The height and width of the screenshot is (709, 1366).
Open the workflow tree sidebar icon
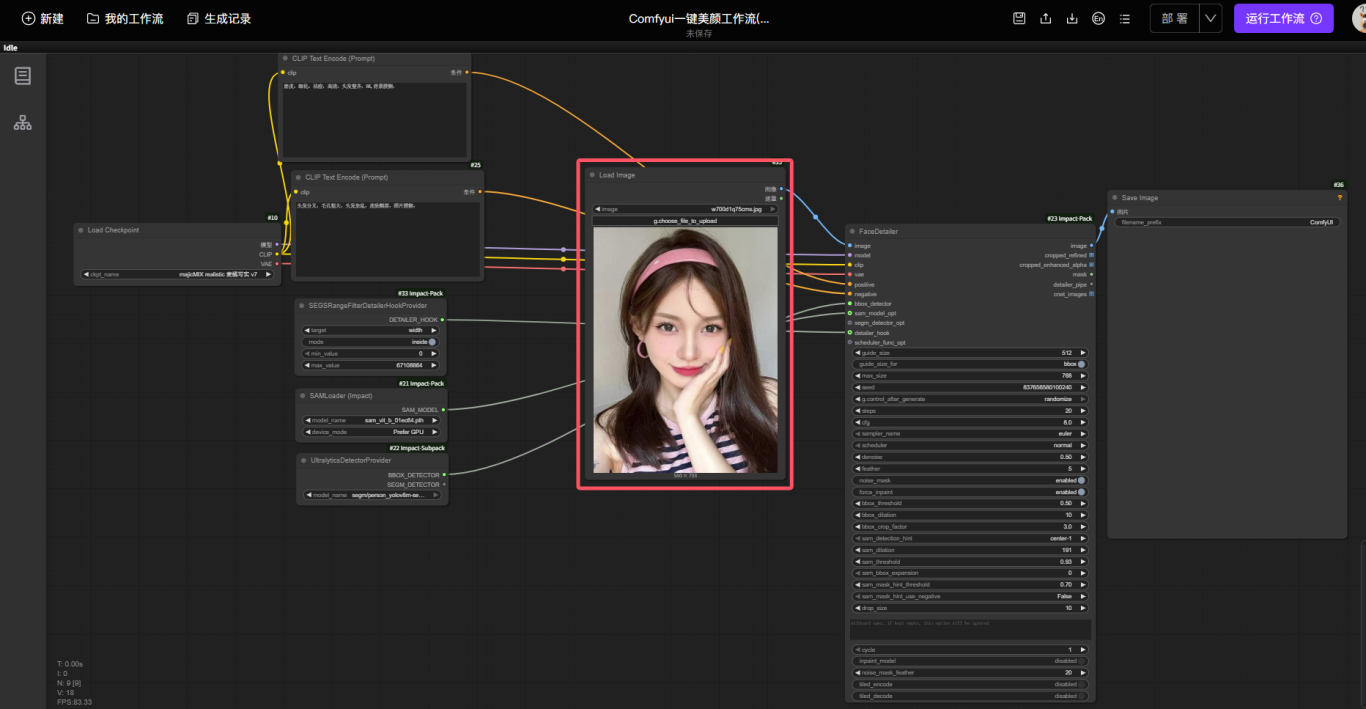pyautogui.click(x=23, y=122)
